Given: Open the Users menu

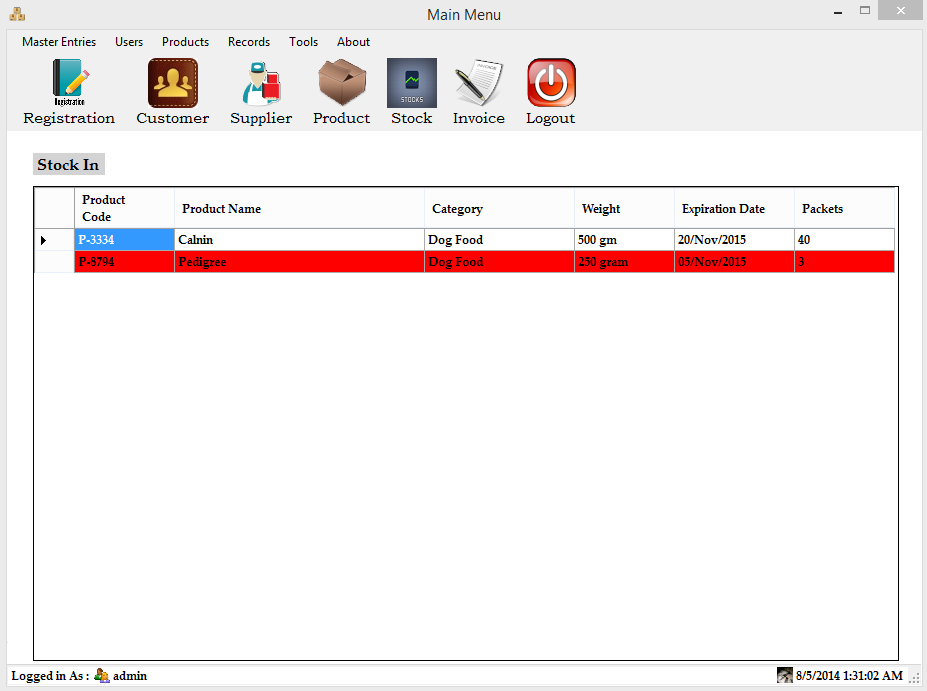Looking at the screenshot, I should tap(129, 42).
